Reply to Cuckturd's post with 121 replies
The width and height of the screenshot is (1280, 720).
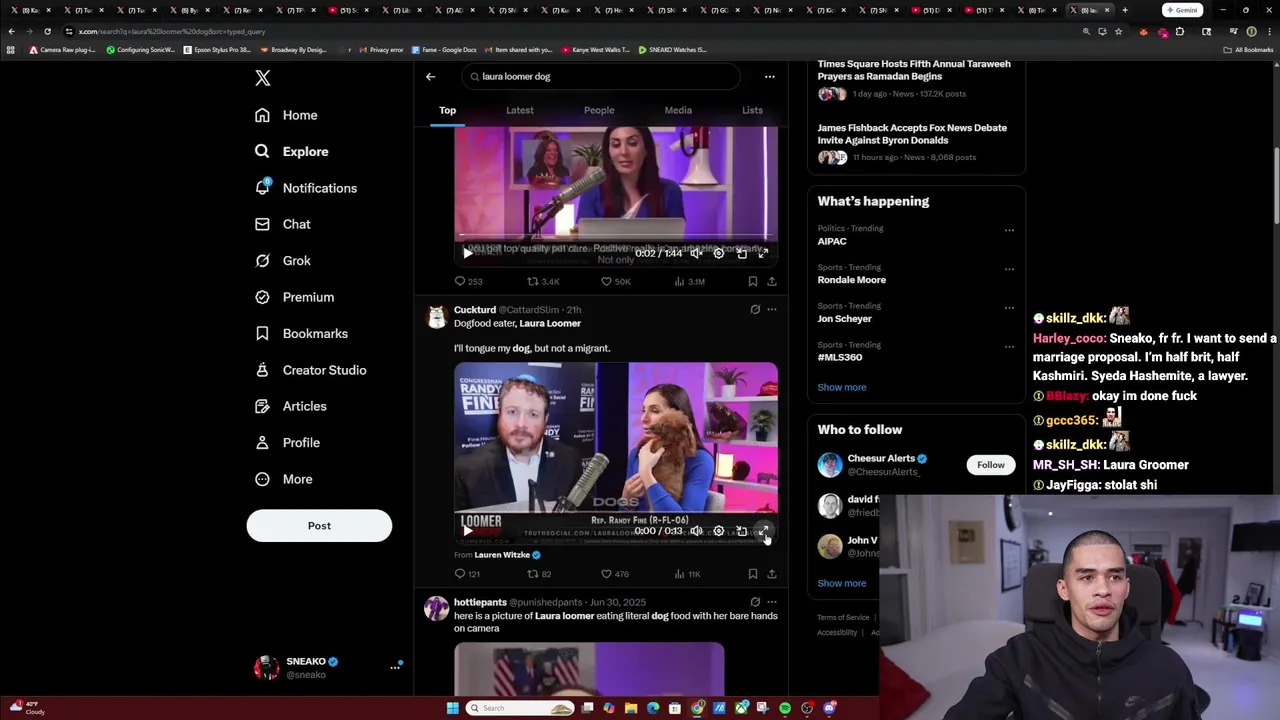click(467, 574)
